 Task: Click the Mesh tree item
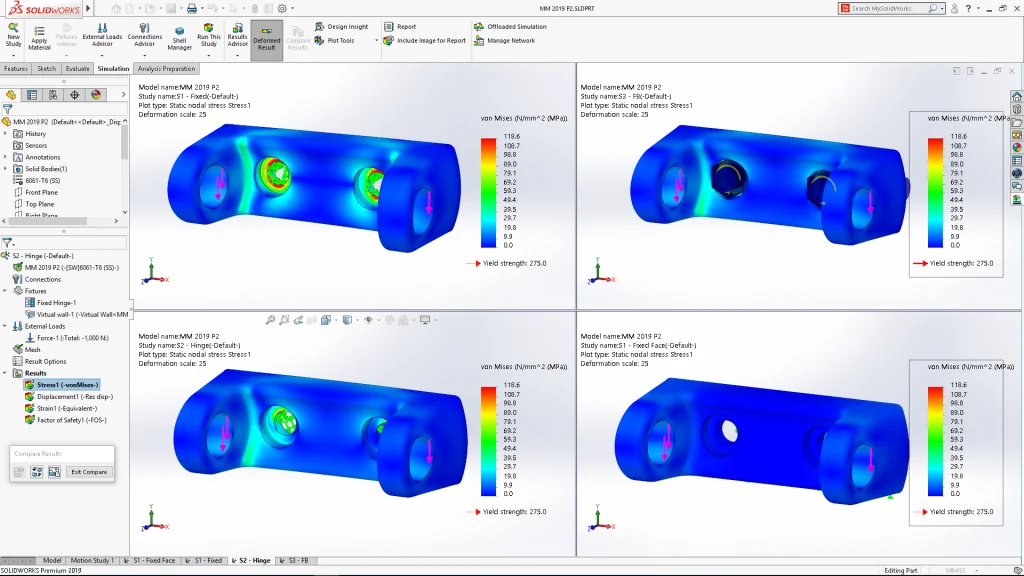pyautogui.click(x=27, y=349)
